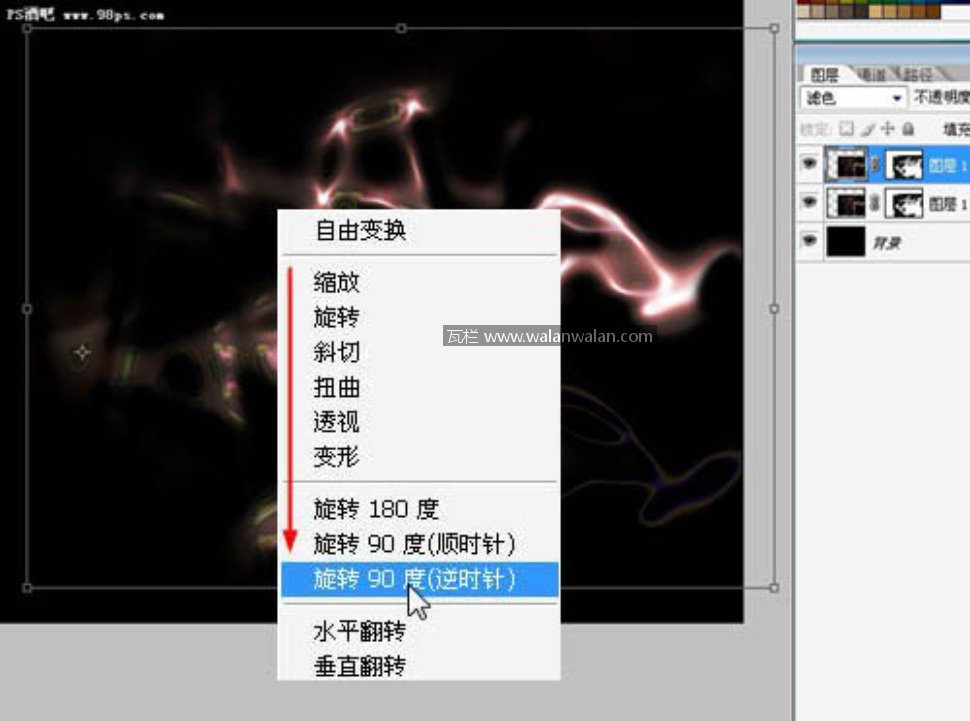
Task: Click the lock transparent pixels icon
Action: pos(846,129)
